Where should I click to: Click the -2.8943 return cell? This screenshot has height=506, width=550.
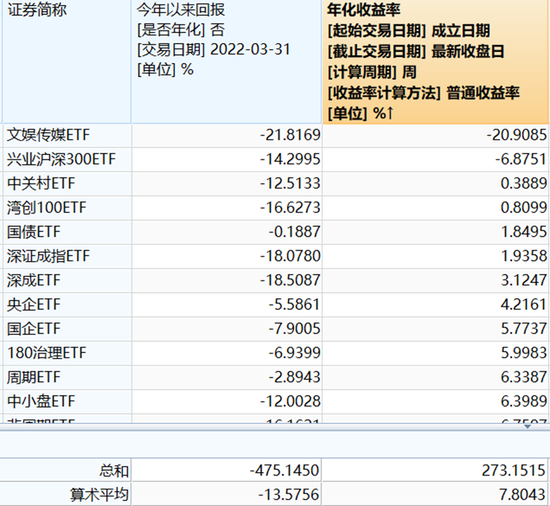pyautogui.click(x=227, y=377)
